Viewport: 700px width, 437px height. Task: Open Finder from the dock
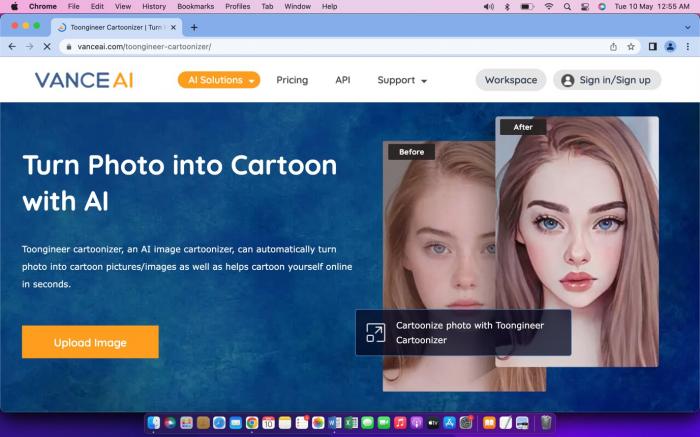154,423
